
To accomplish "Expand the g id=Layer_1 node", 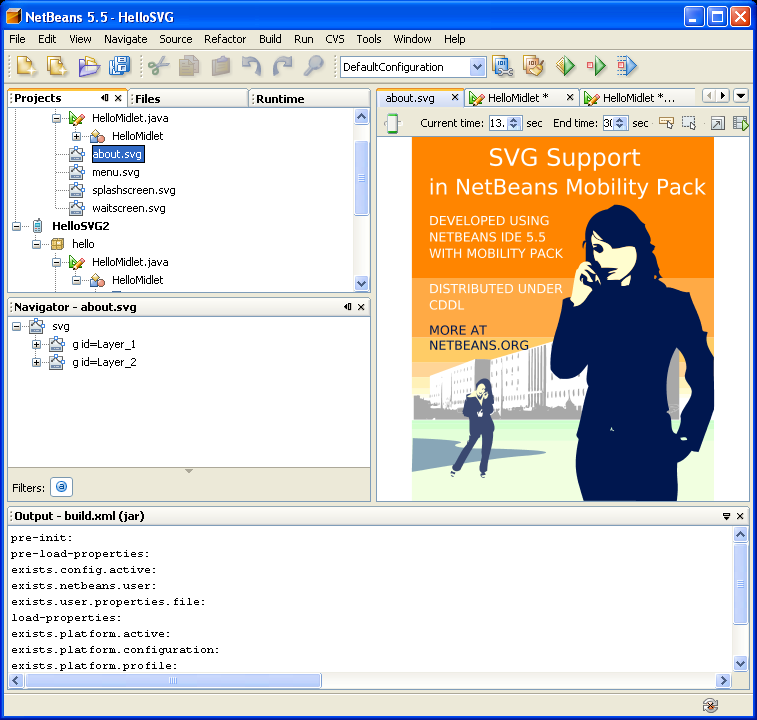I will tap(36, 344).
